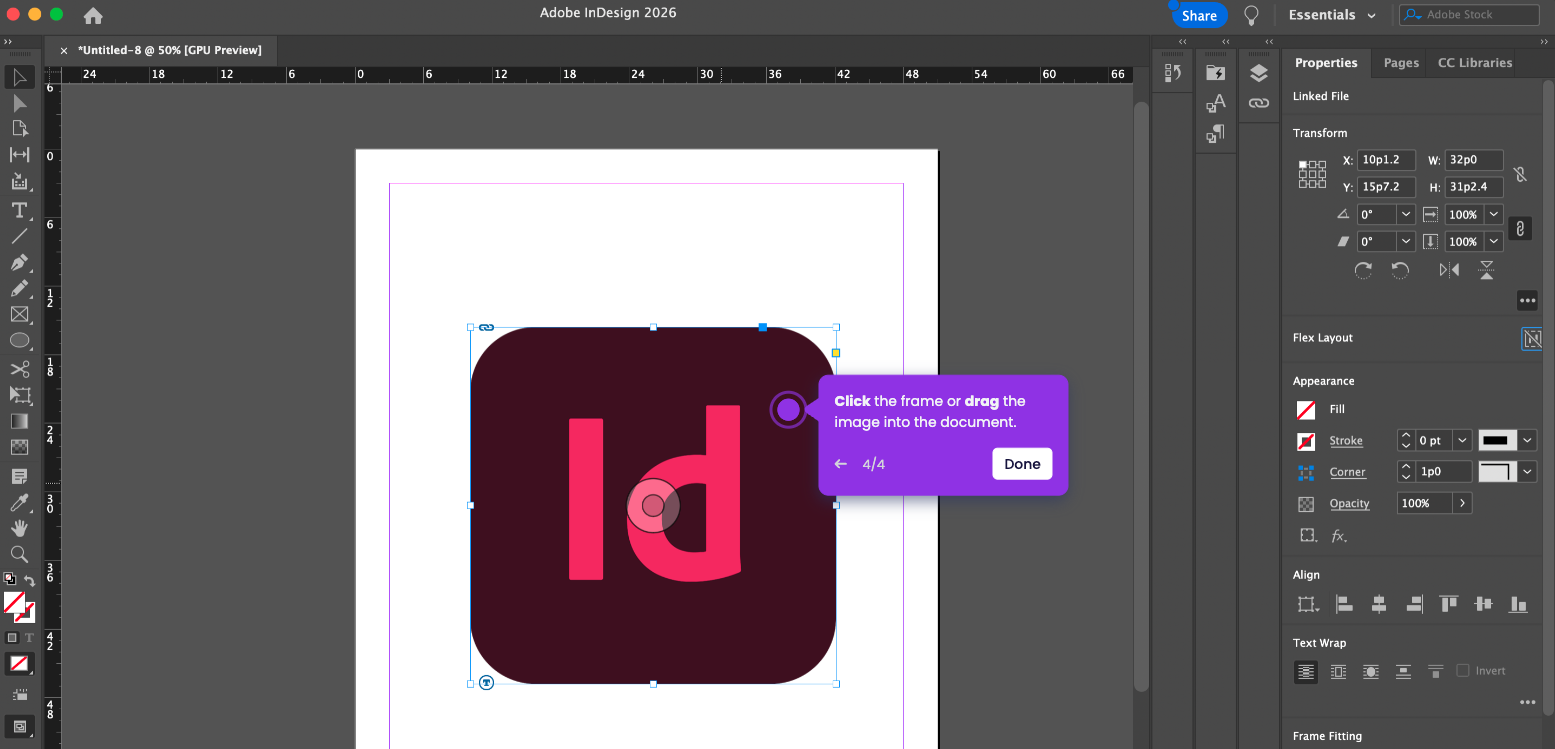Select No text wrap option
Image resolution: width=1555 pixels, height=749 pixels.
(1306, 672)
